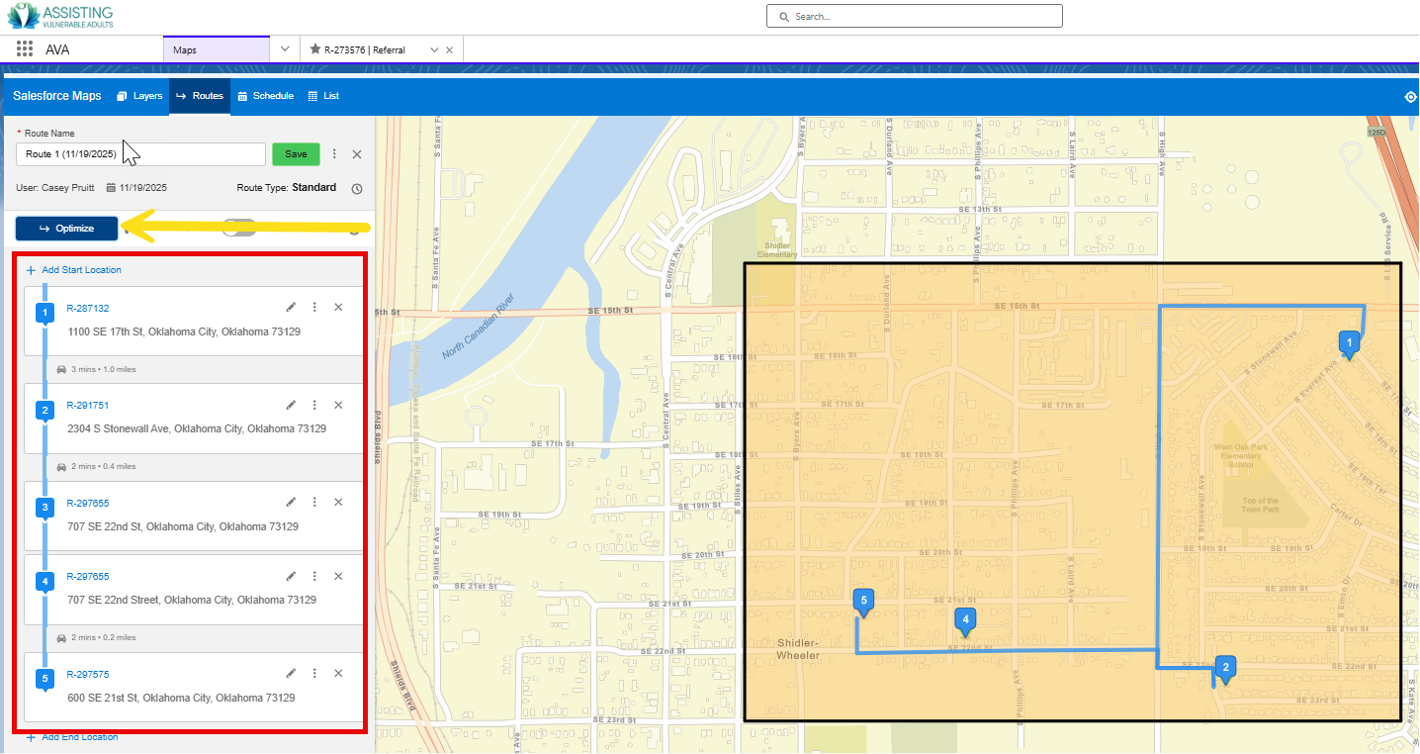Select the Maps workspace tab
1420x754 pixels.
click(216, 49)
